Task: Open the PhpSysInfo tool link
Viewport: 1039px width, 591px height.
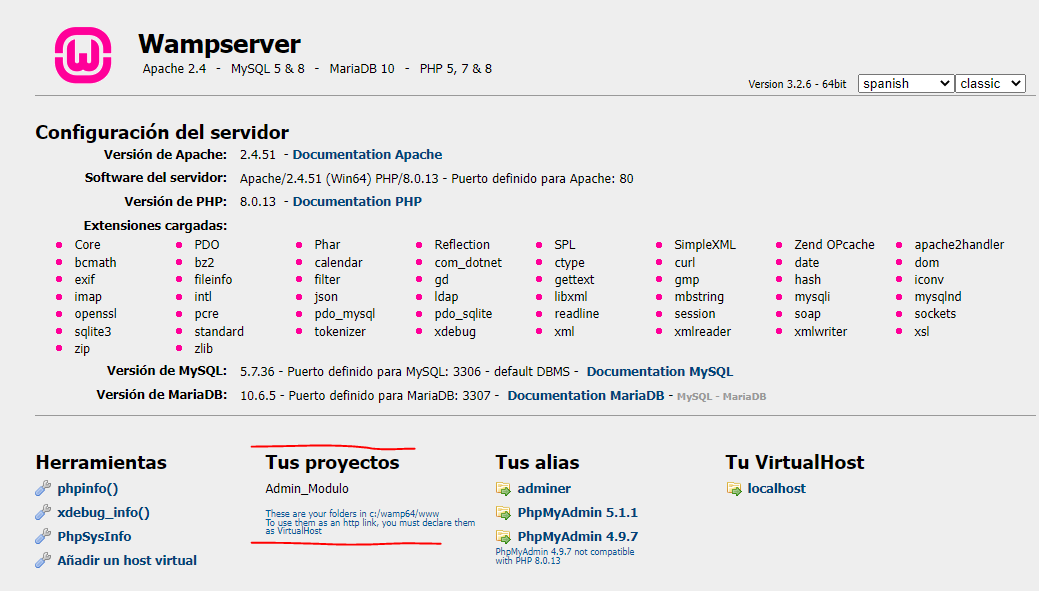Action: pyautogui.click(x=94, y=536)
